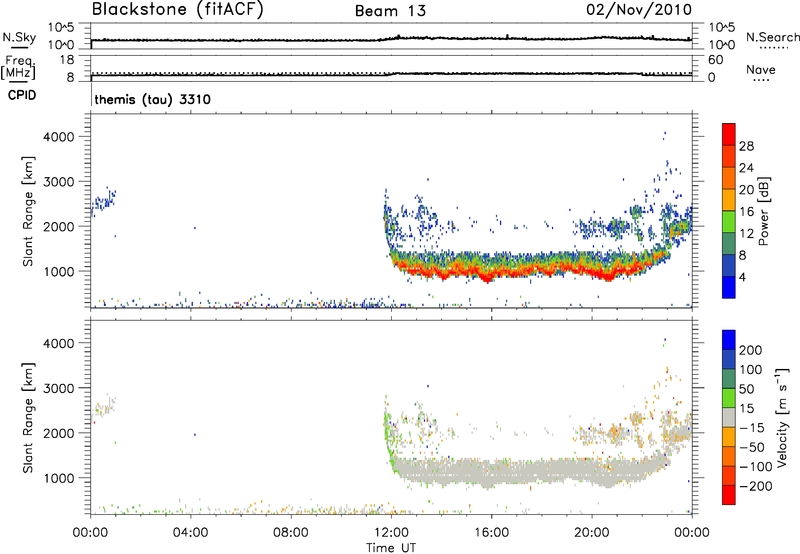Click the '08:00' time tick label
Image resolution: width=800 pixels, height=554 pixels.
[291, 533]
